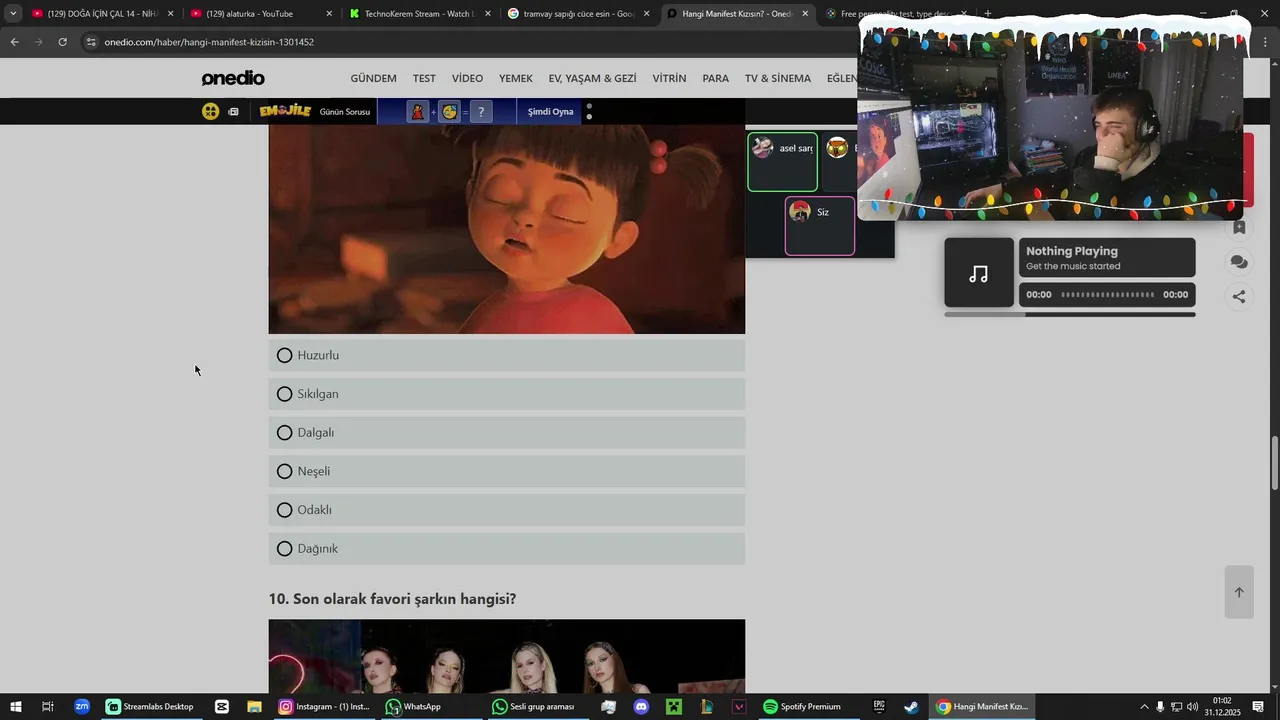Image resolution: width=1280 pixels, height=720 pixels.
Task: Open the tab search dropdown arrow
Action: [12, 14]
